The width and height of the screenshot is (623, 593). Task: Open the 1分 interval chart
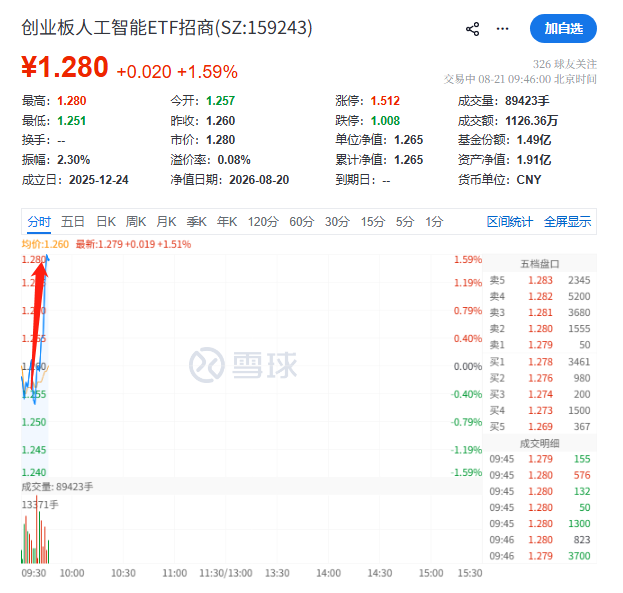click(x=434, y=221)
